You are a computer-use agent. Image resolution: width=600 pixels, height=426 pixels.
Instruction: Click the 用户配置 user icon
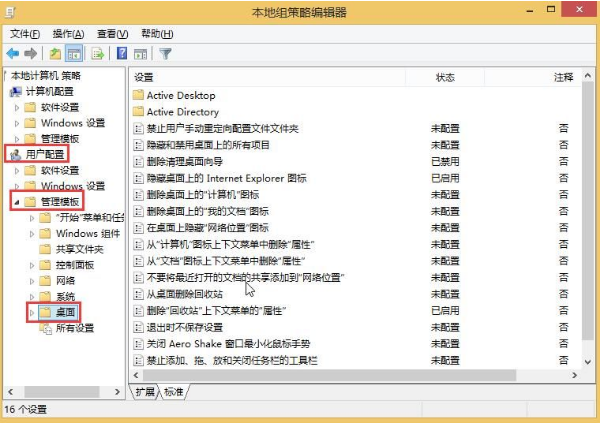pyautogui.click(x=16, y=154)
